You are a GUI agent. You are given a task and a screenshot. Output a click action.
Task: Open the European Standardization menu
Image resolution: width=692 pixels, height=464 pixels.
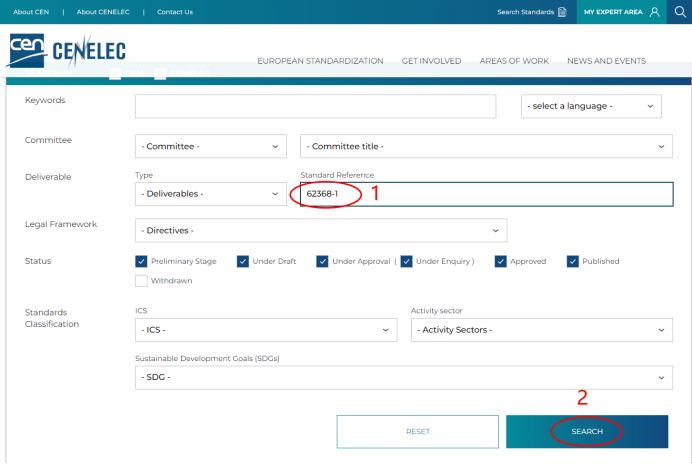(x=320, y=61)
